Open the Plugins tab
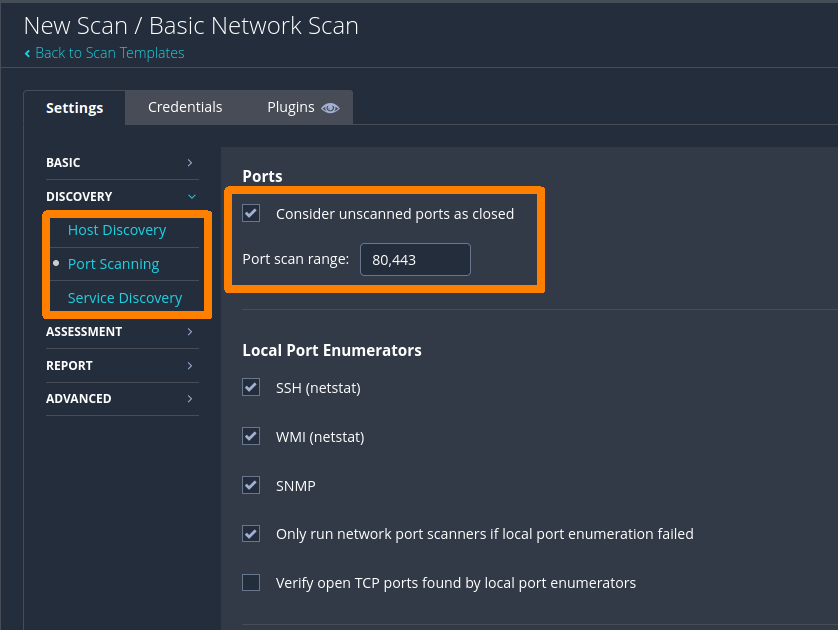 291,107
